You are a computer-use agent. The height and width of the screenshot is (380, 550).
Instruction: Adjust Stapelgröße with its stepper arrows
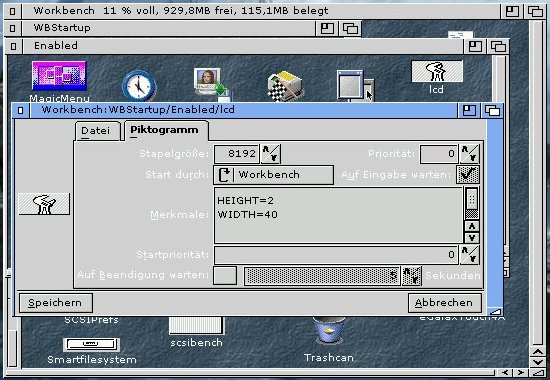(x=271, y=154)
